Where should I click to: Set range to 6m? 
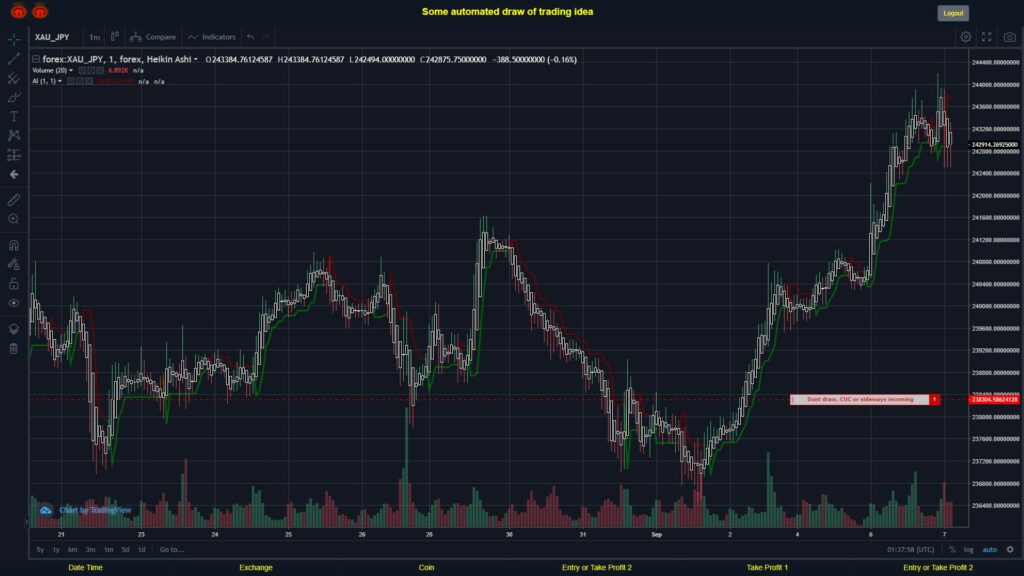pos(72,550)
